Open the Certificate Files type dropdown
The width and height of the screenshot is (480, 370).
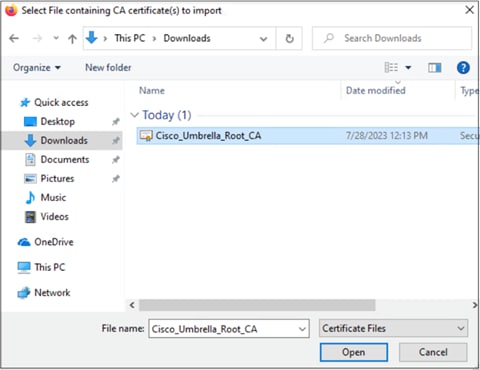pos(393,329)
